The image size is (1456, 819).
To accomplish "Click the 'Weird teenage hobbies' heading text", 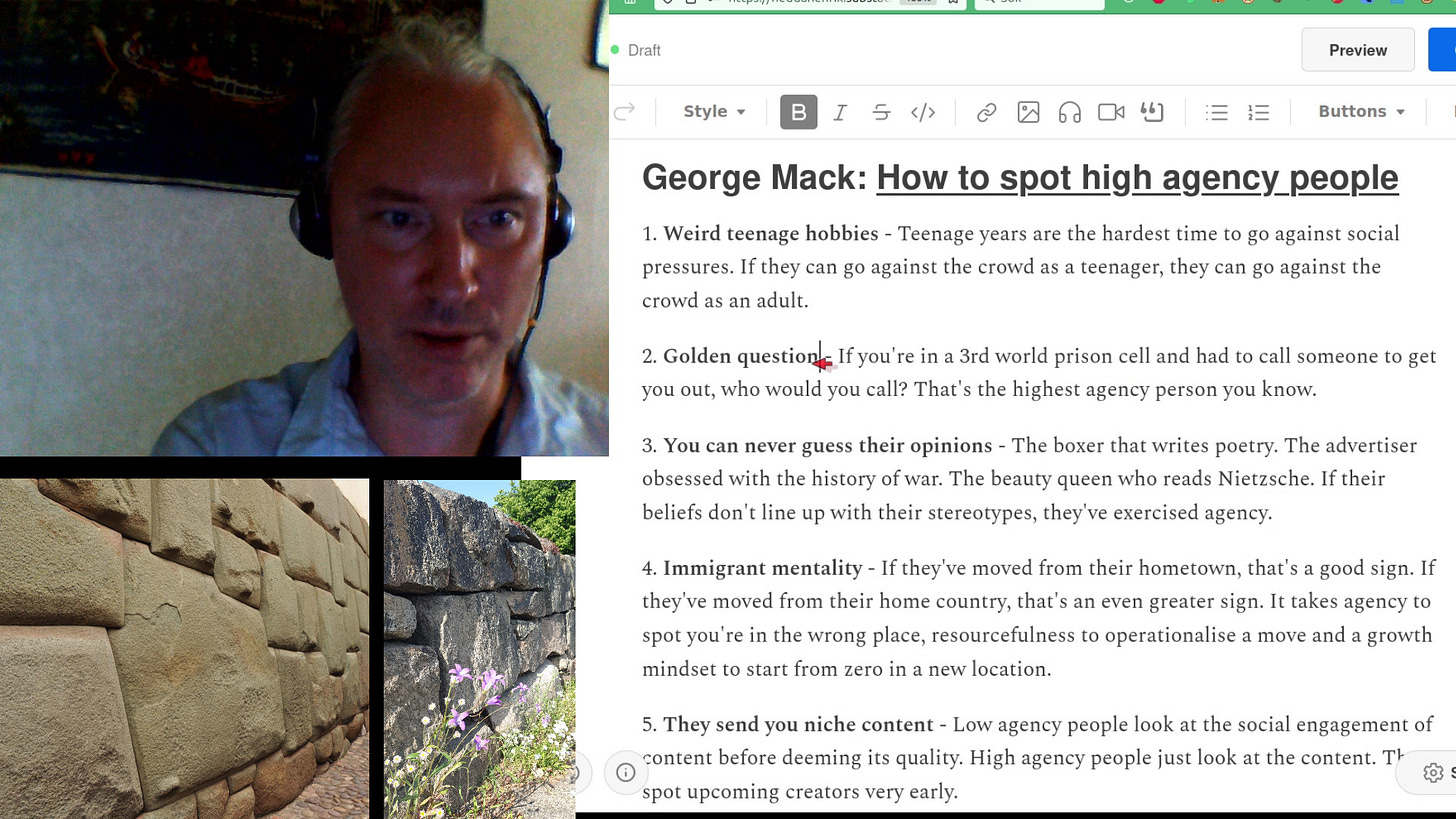I will 770,234.
